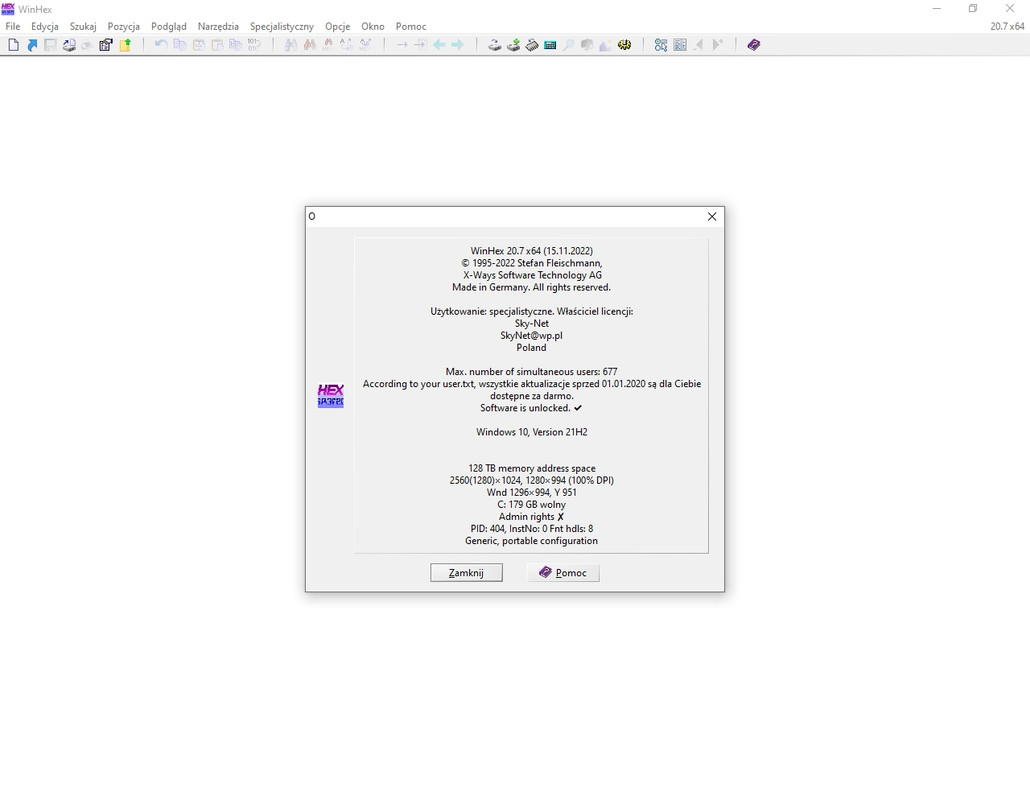
Task: Open the Opcje menu
Action: click(x=337, y=26)
